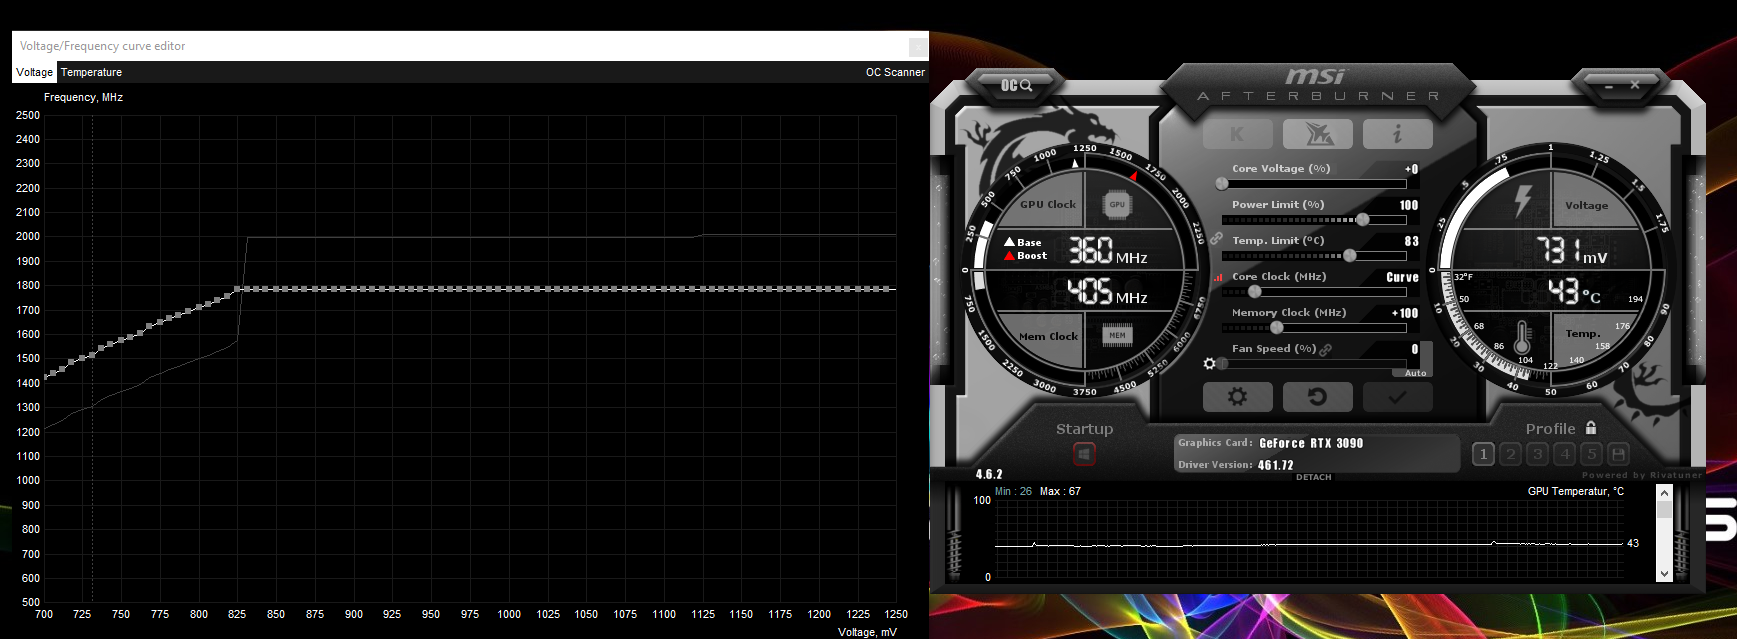
Task: Click the "Min : 26" graph reading
Action: click(1013, 491)
